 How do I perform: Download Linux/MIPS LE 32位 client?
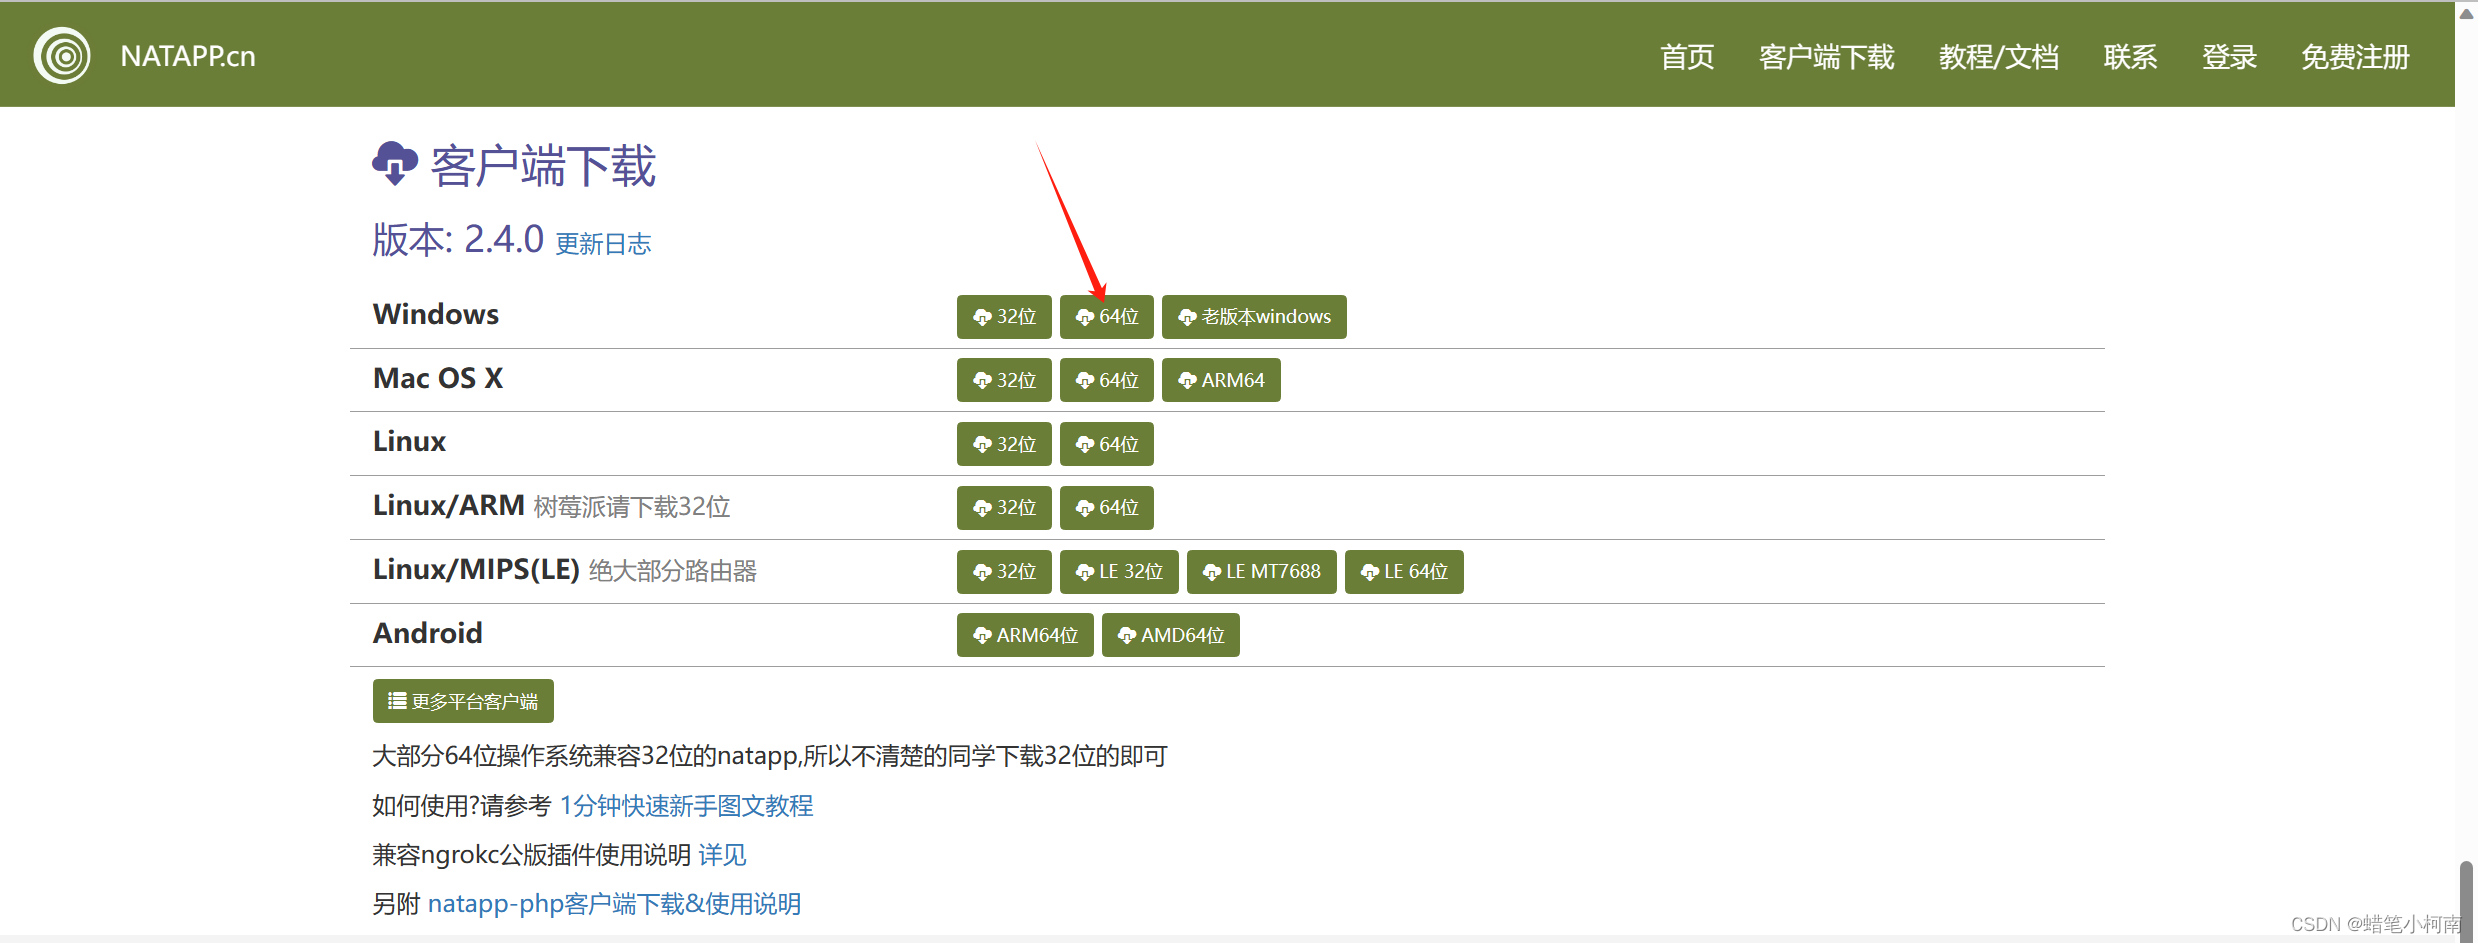(x=1119, y=572)
